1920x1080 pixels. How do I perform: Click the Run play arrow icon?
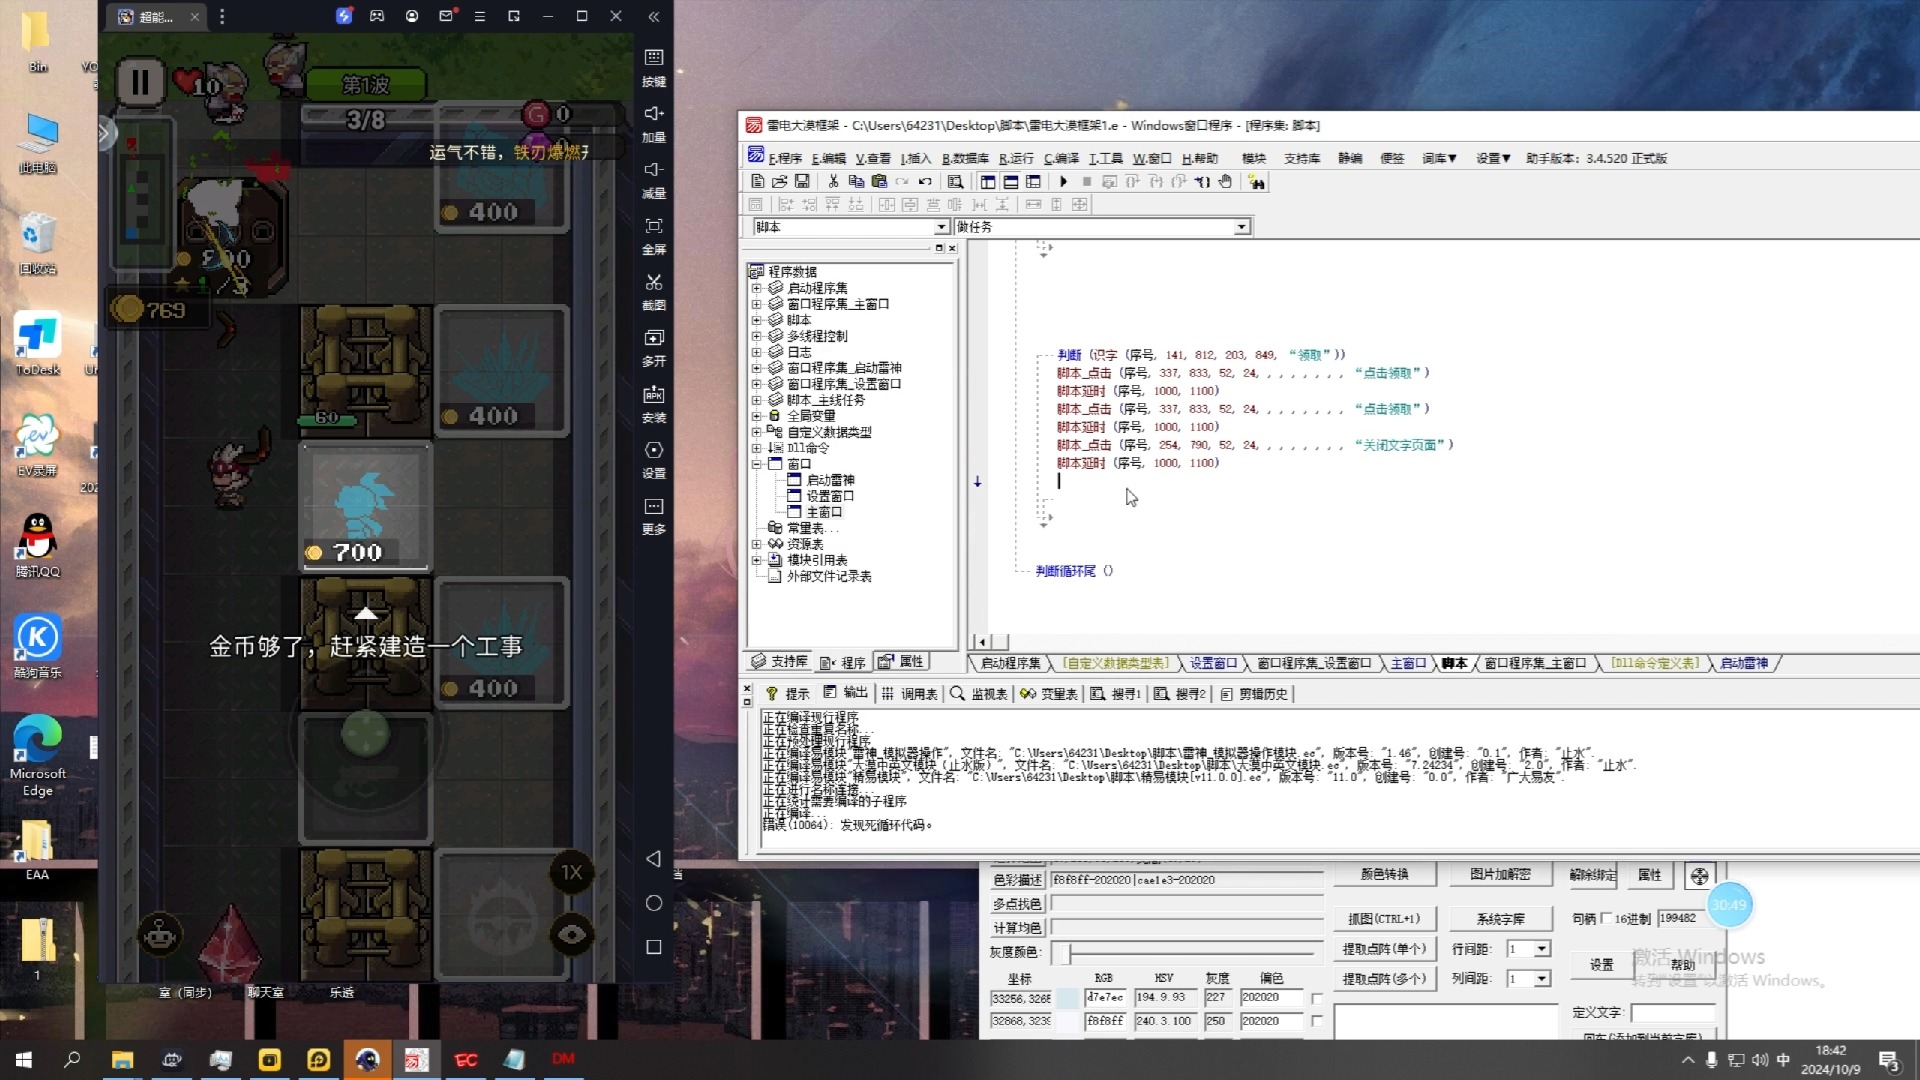[1063, 181]
